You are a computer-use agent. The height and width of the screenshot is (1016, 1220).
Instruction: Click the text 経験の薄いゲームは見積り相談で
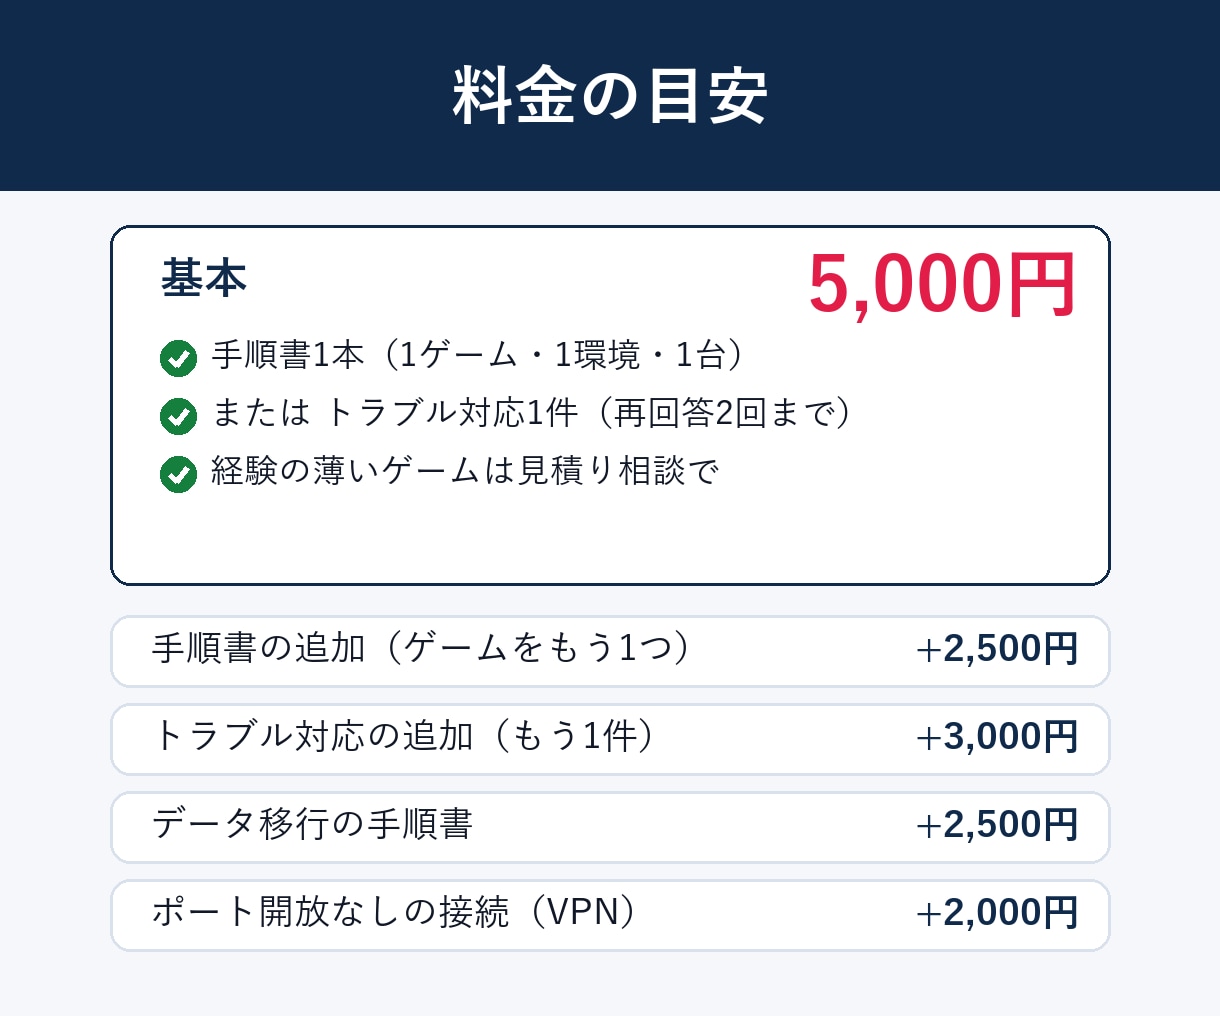465,471
